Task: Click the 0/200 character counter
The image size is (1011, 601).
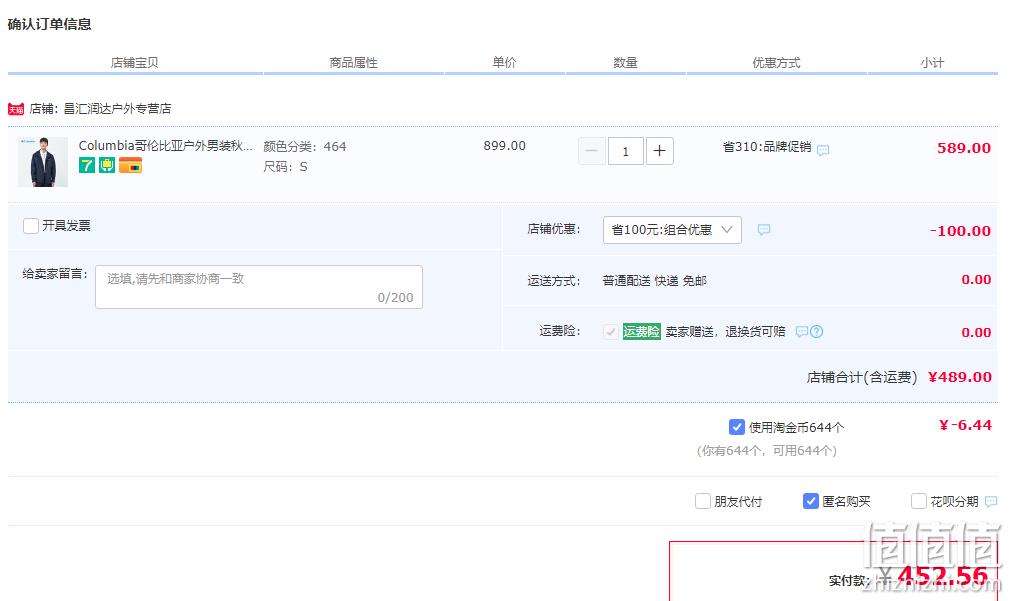Action: [x=395, y=297]
